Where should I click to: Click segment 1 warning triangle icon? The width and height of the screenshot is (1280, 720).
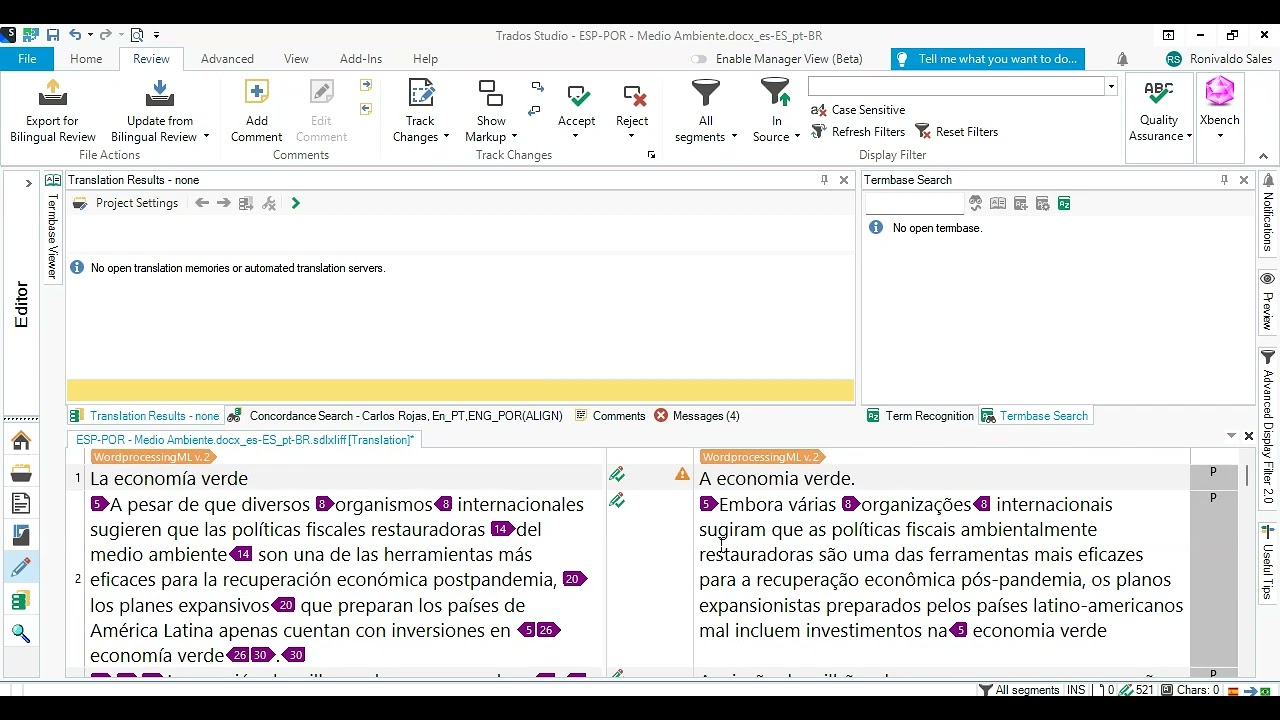pyautogui.click(x=682, y=475)
